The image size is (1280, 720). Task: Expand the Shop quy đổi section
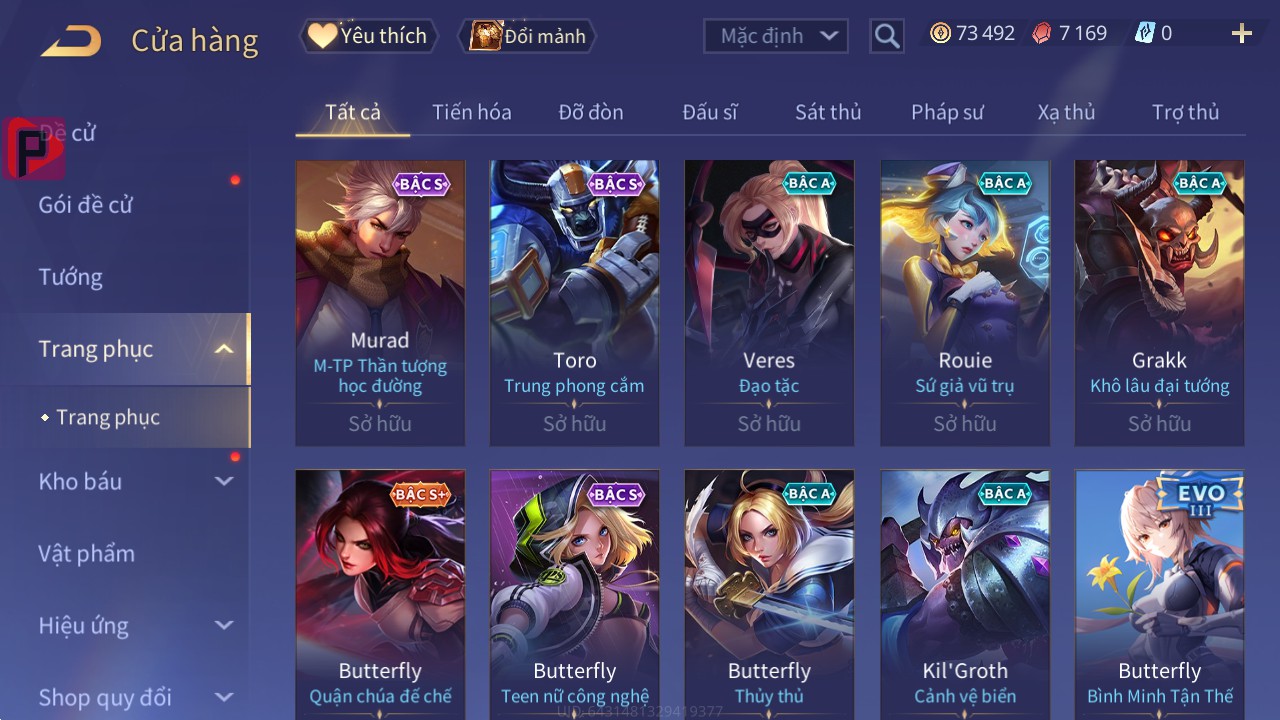click(x=224, y=697)
